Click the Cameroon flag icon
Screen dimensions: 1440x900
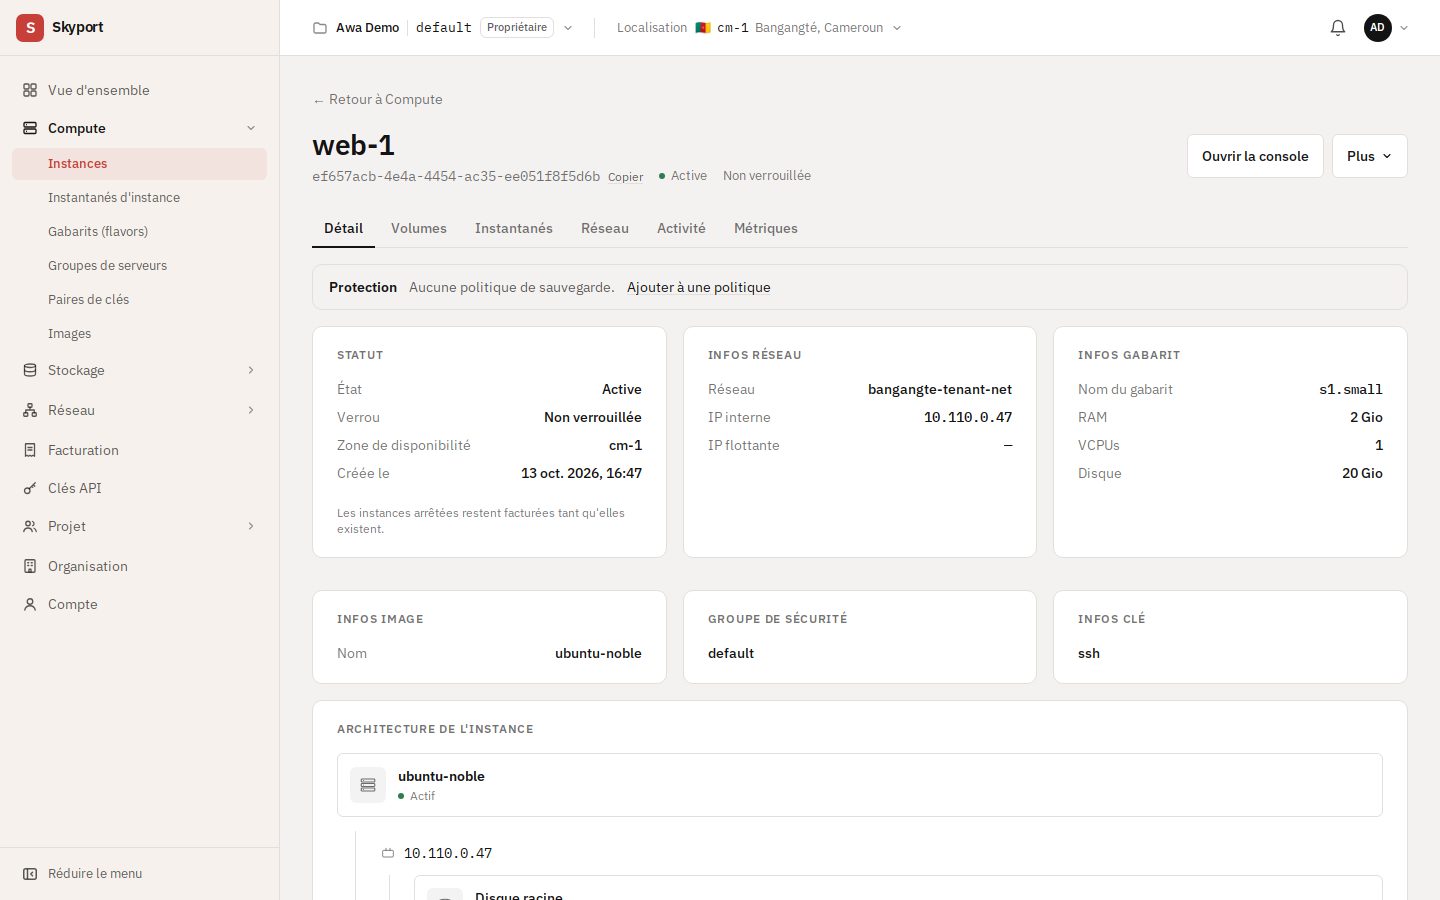(703, 28)
